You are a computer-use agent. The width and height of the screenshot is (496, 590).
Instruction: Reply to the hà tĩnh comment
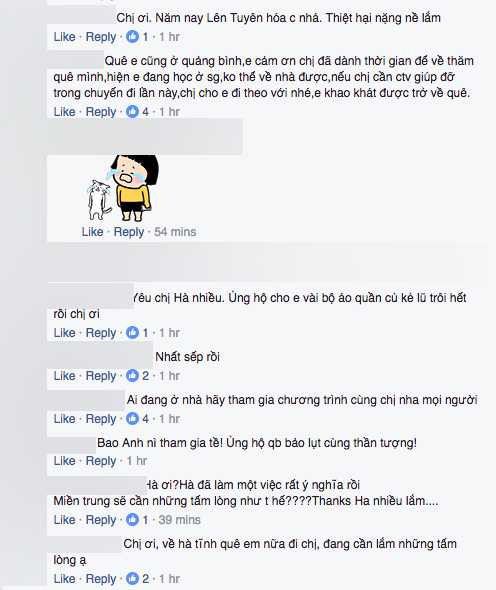tap(100, 578)
